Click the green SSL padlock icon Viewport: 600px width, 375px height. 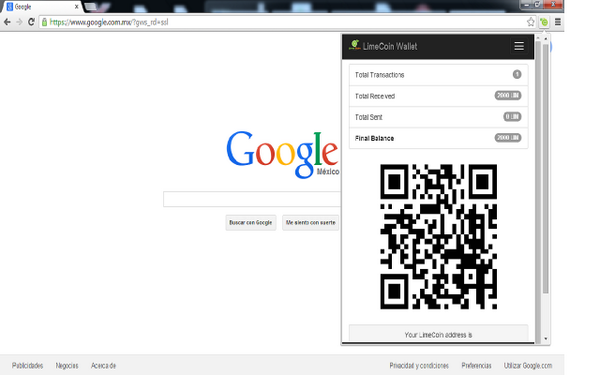[44, 22]
